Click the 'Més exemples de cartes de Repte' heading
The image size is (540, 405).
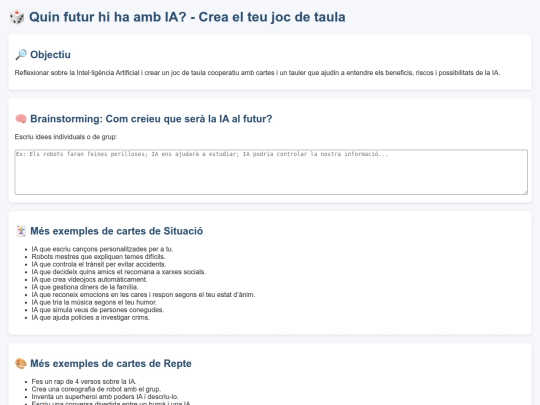[x=111, y=363]
